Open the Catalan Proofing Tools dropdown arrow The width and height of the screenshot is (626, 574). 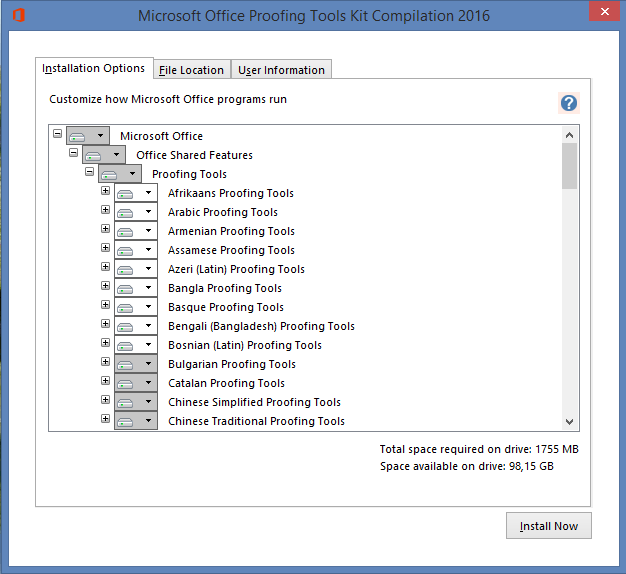click(149, 382)
